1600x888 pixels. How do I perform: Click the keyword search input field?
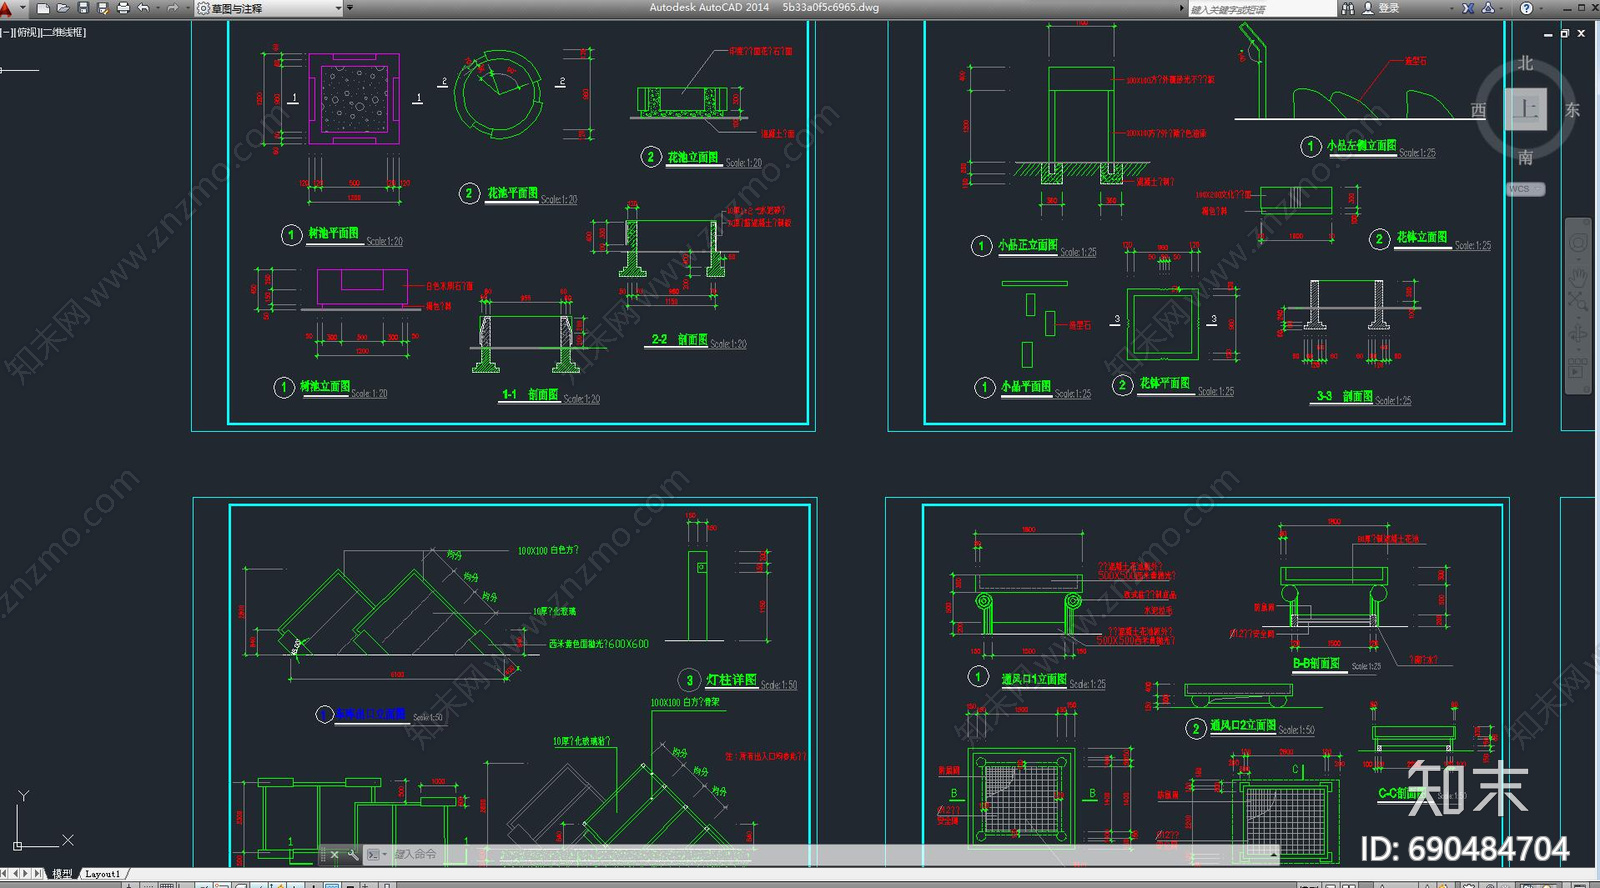point(1261,9)
